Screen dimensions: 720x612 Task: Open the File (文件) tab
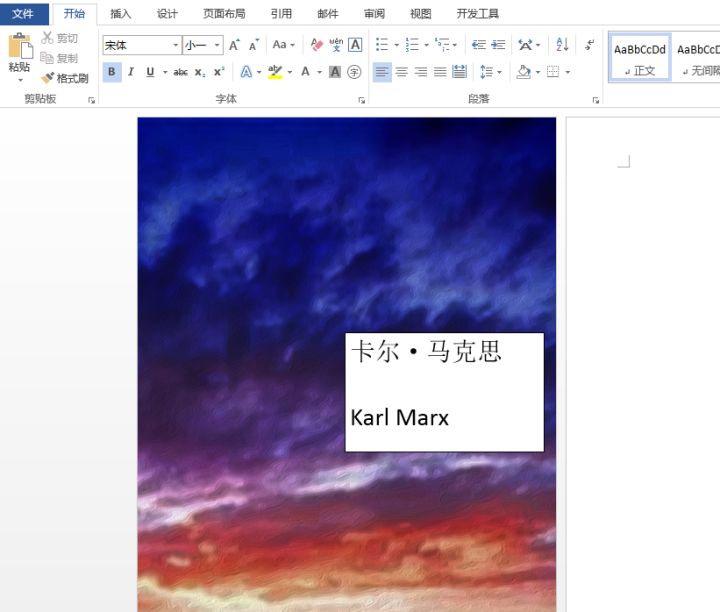click(23, 14)
